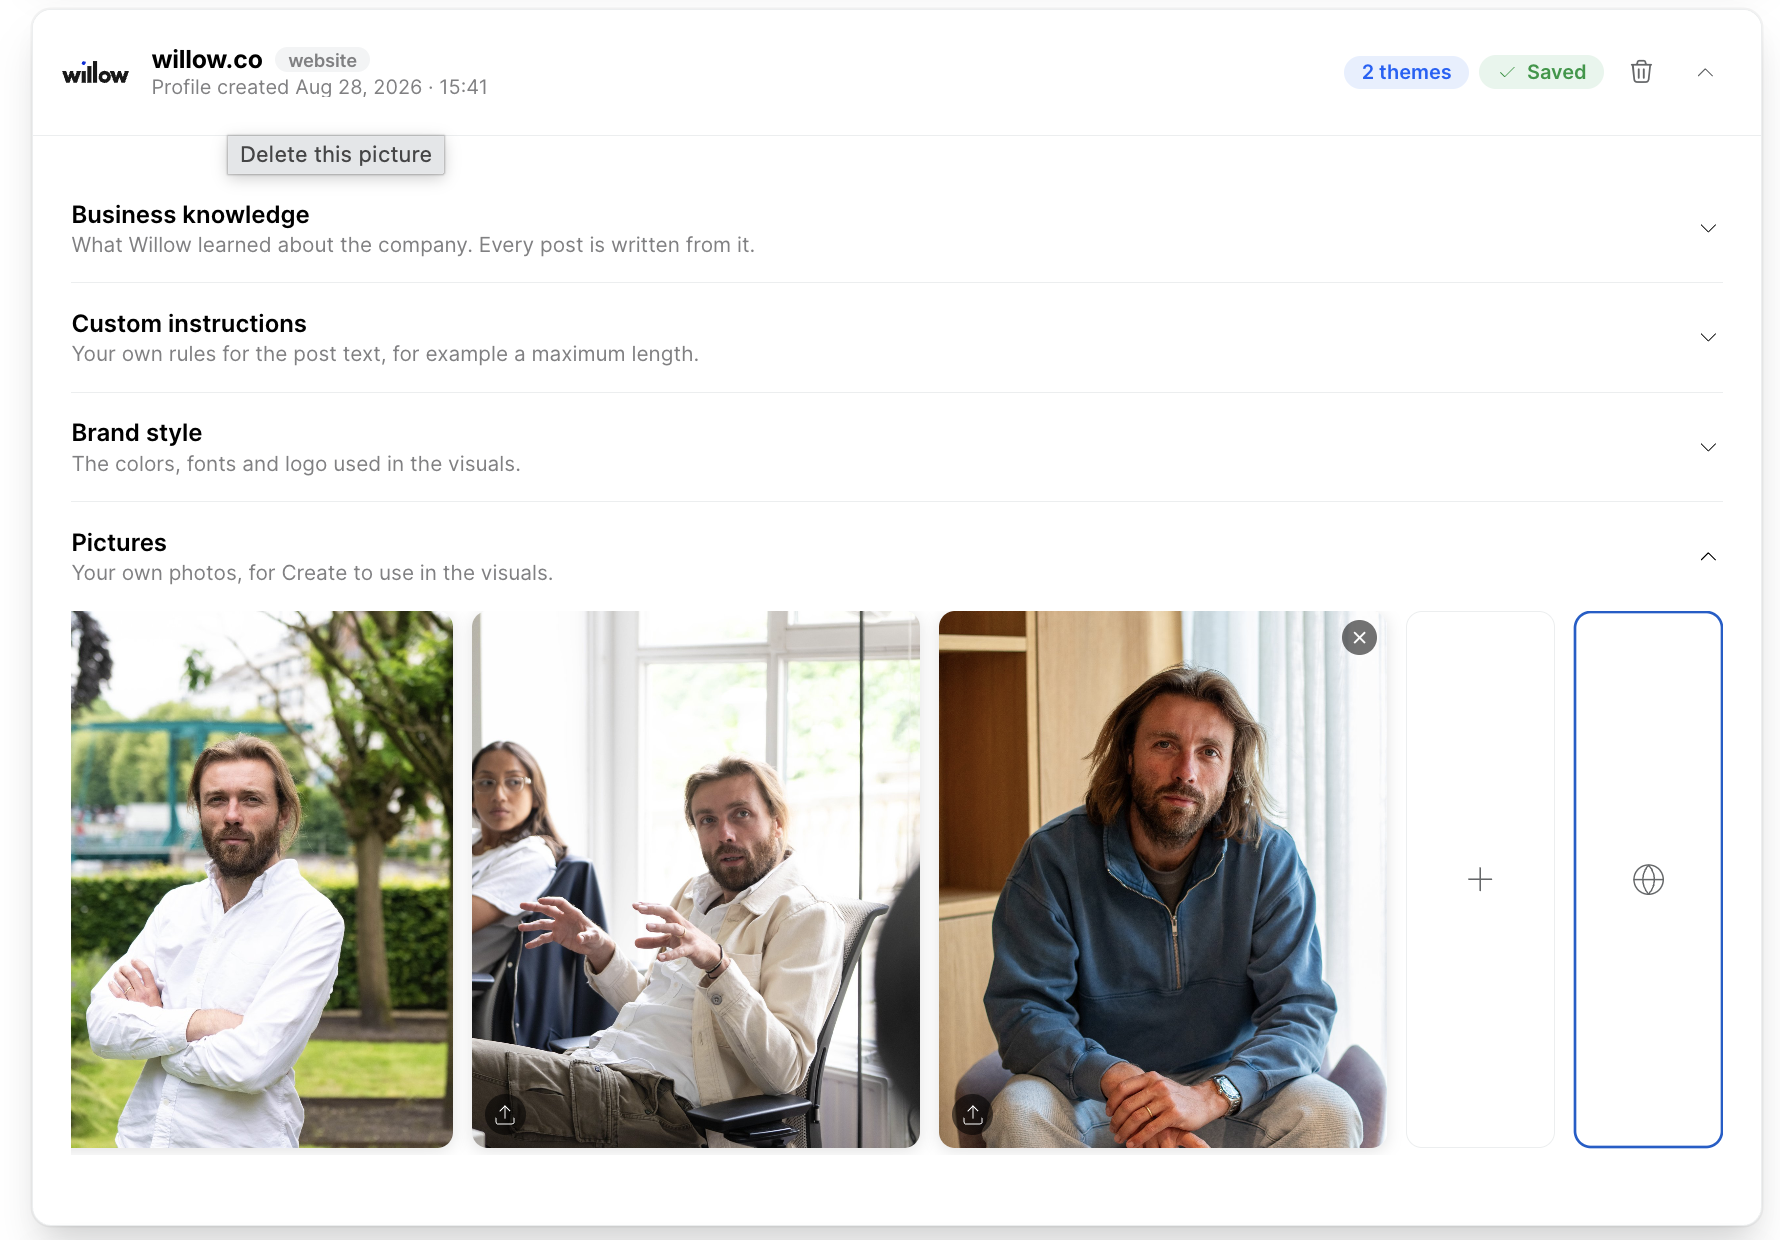The height and width of the screenshot is (1240, 1780).
Task: Click the Brand style heading
Action: (137, 433)
